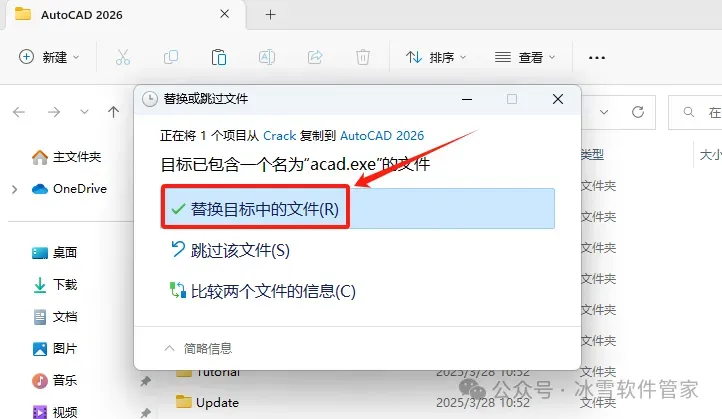Go up one folder level arrow
The image size is (722, 419).
(x=113, y=112)
